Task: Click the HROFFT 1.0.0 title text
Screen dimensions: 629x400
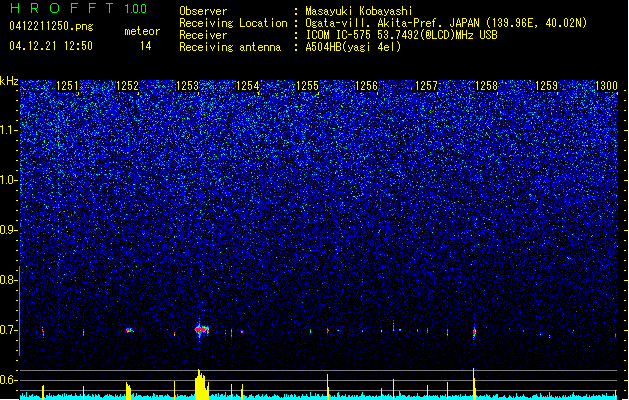Action: tap(79, 8)
